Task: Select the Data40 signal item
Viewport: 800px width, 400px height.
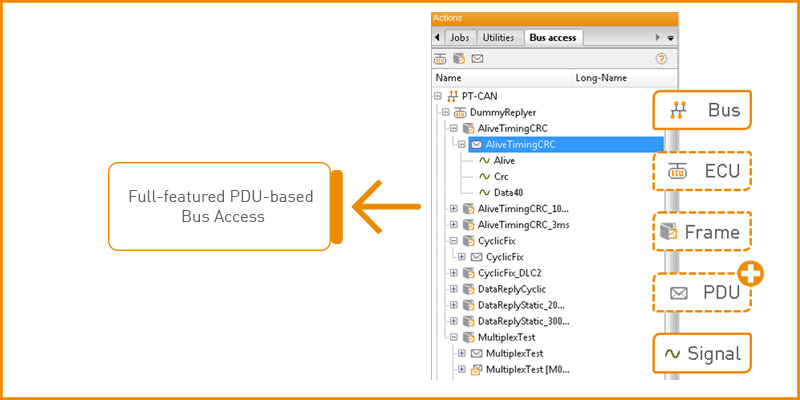Action: coord(507,192)
